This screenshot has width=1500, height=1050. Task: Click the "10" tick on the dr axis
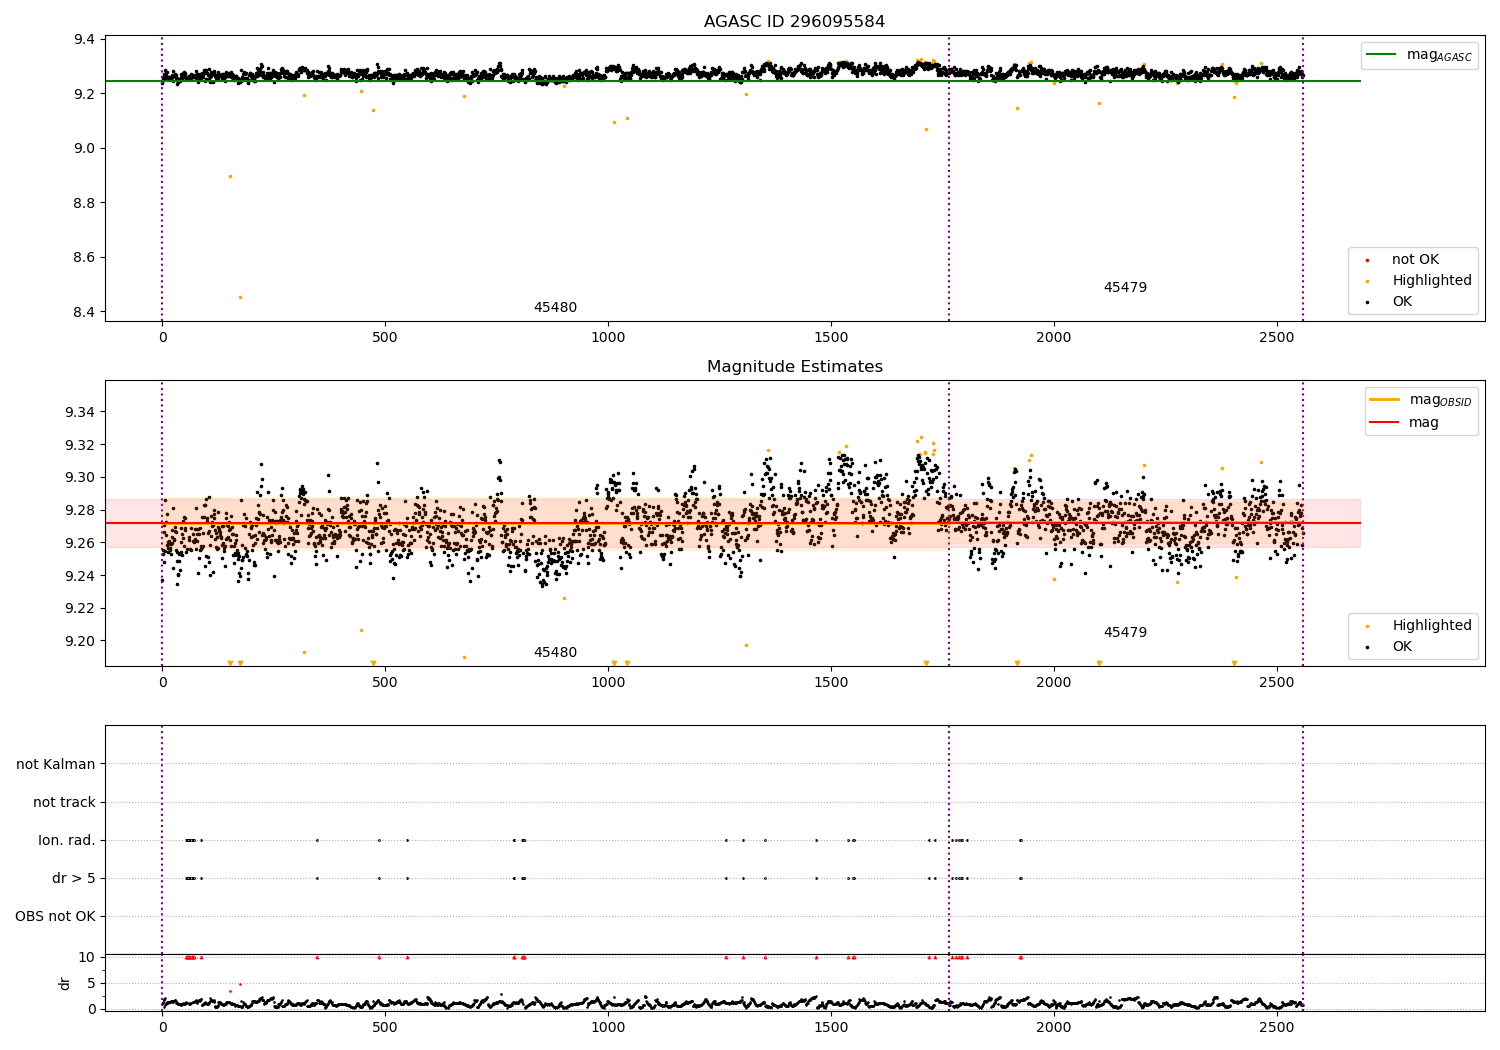87,957
